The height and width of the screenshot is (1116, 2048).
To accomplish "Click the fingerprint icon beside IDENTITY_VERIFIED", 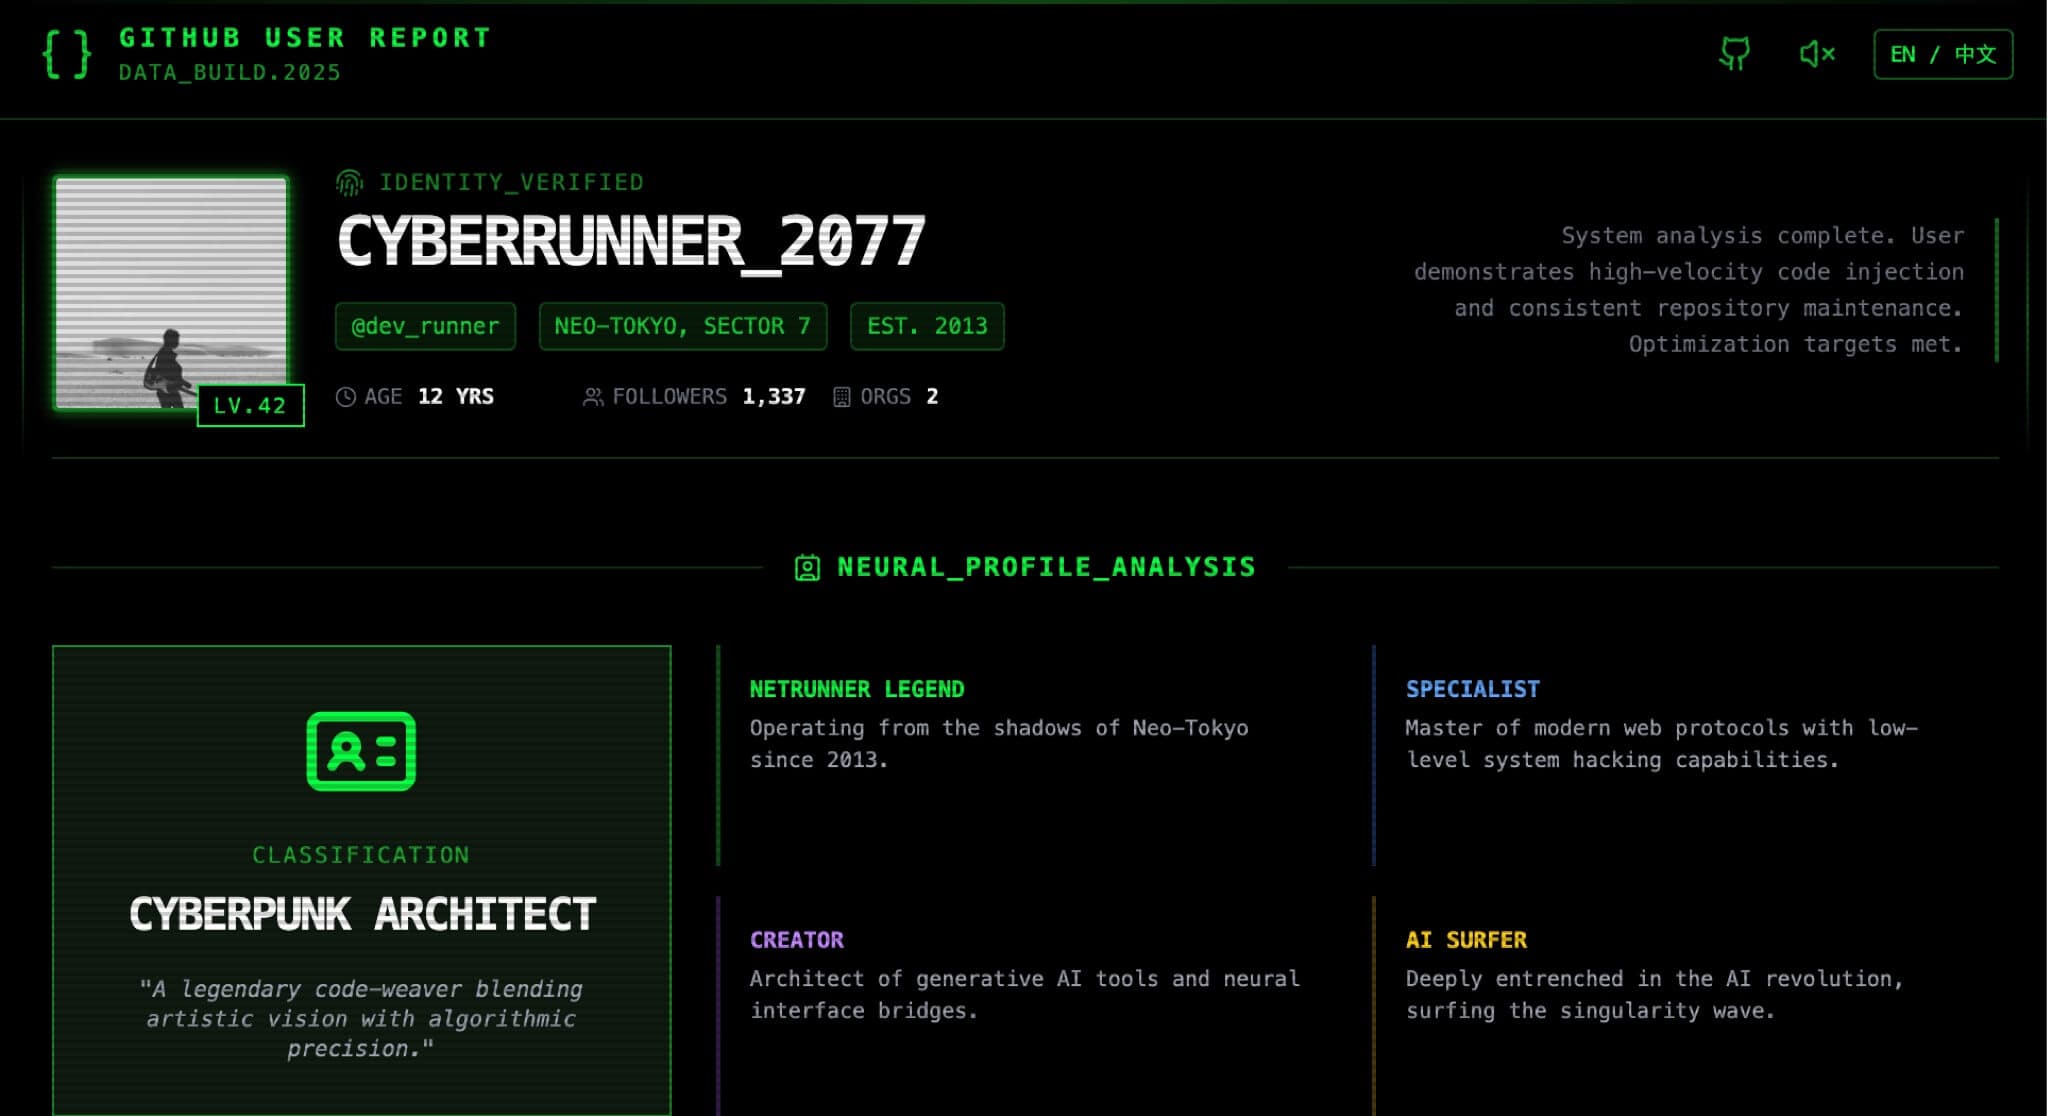I will click(348, 182).
